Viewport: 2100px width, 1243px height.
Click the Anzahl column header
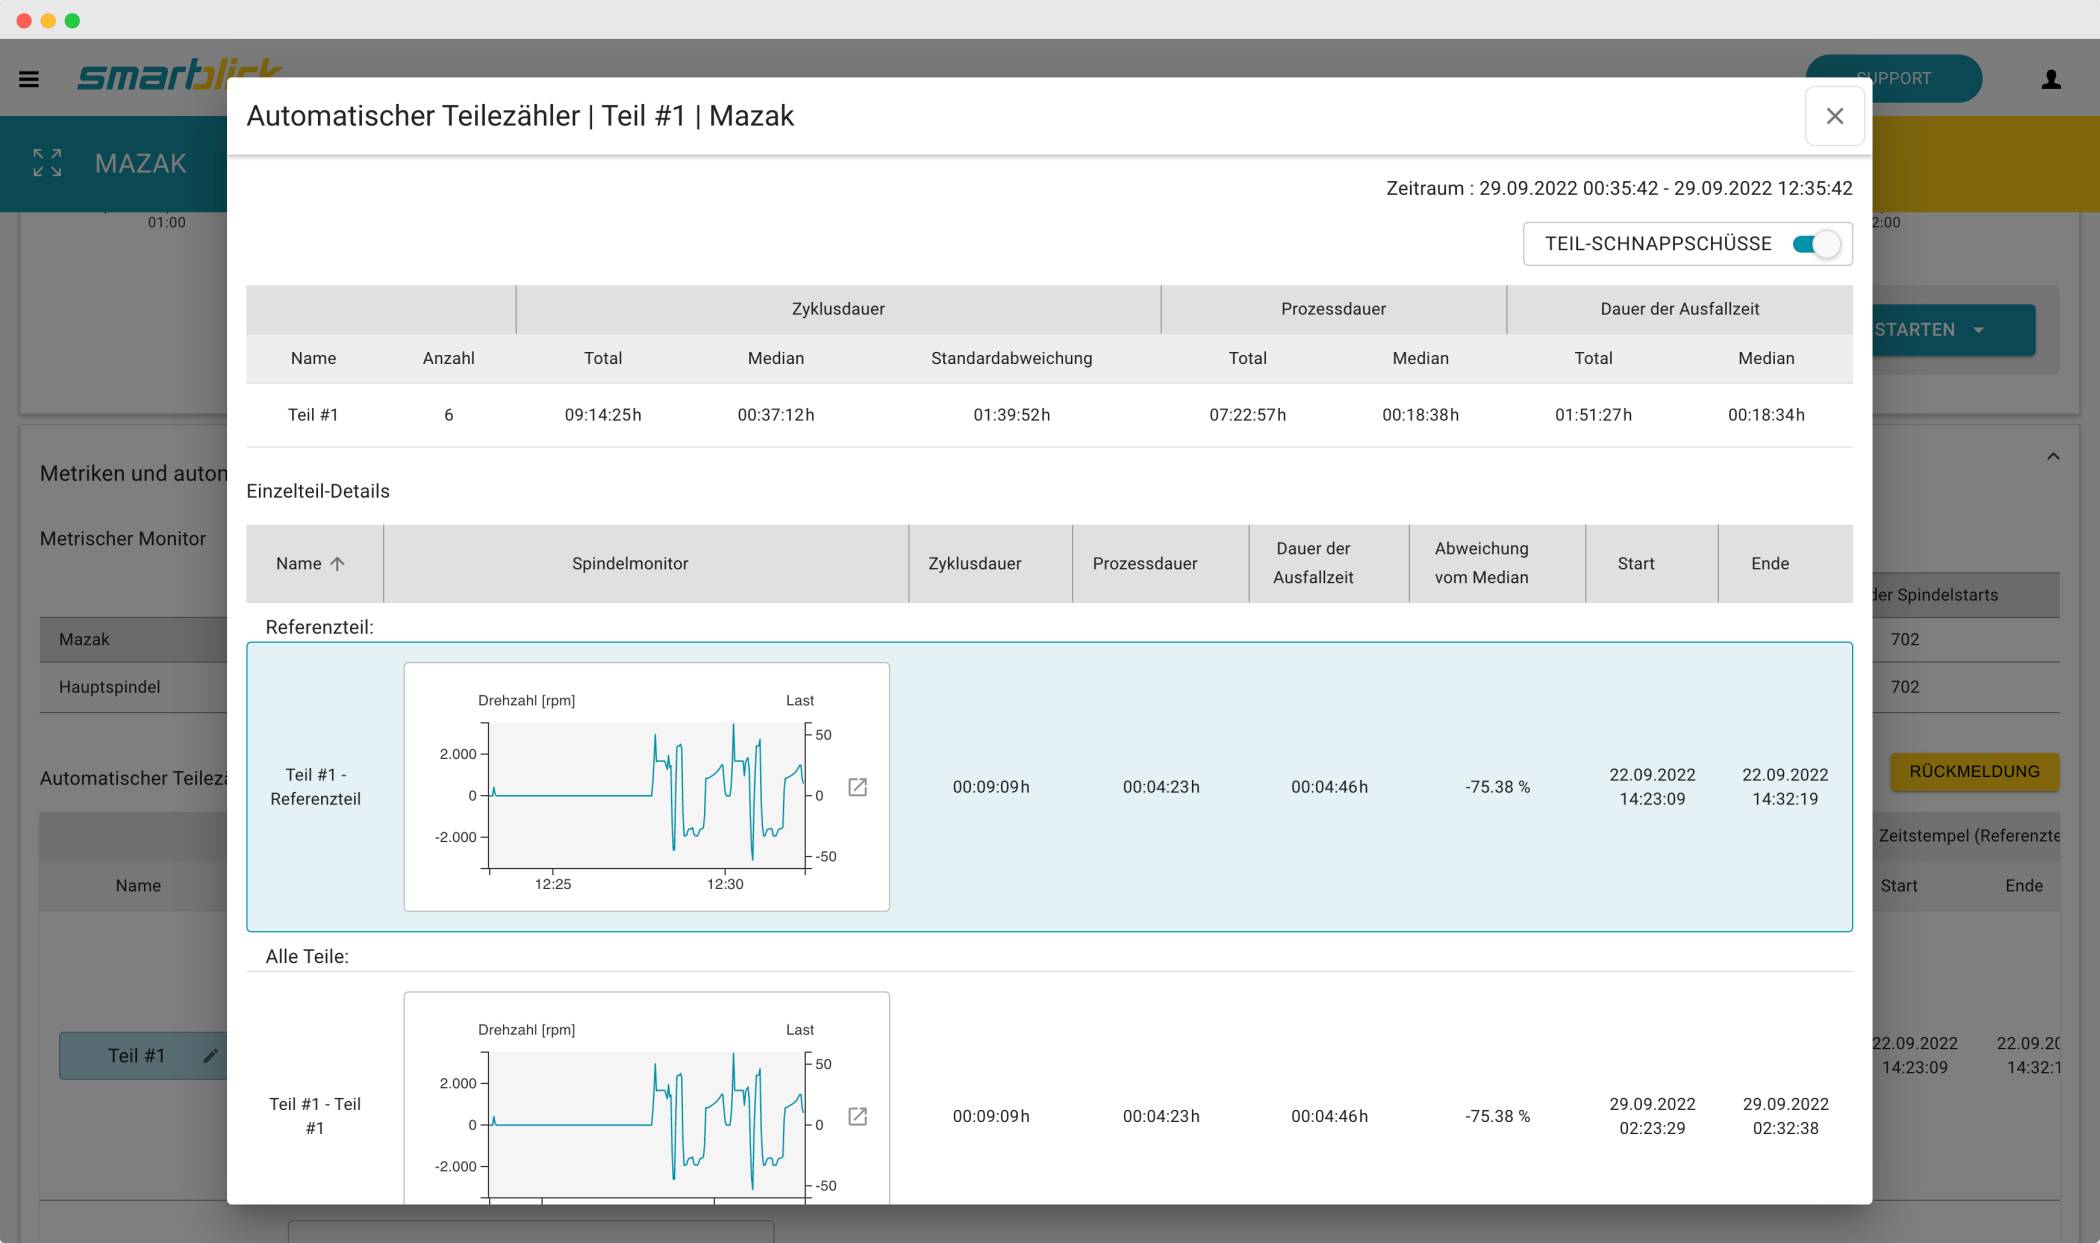[x=449, y=358]
